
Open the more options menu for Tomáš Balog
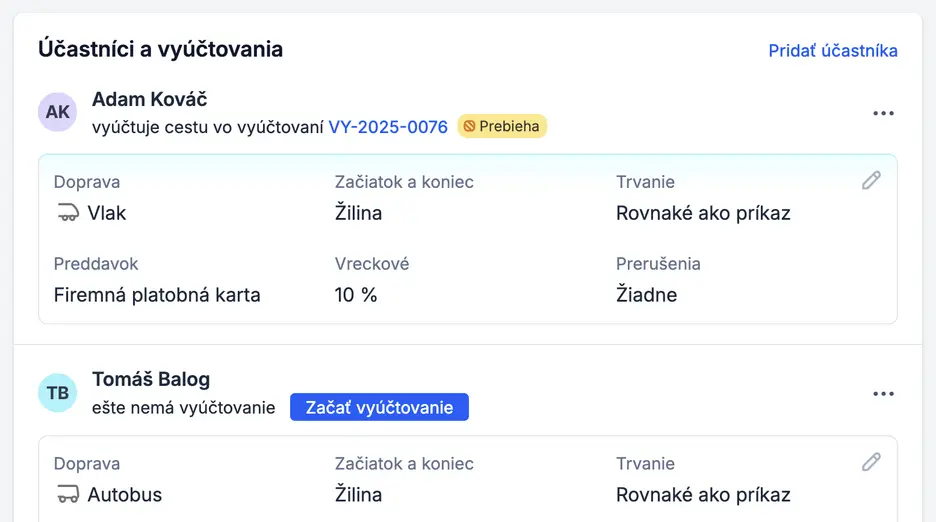click(883, 394)
